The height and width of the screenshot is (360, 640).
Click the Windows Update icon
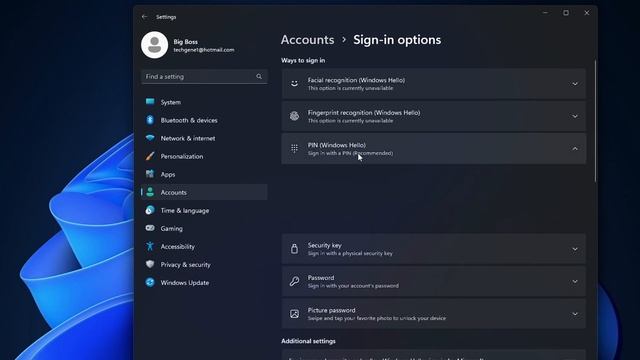pos(150,282)
